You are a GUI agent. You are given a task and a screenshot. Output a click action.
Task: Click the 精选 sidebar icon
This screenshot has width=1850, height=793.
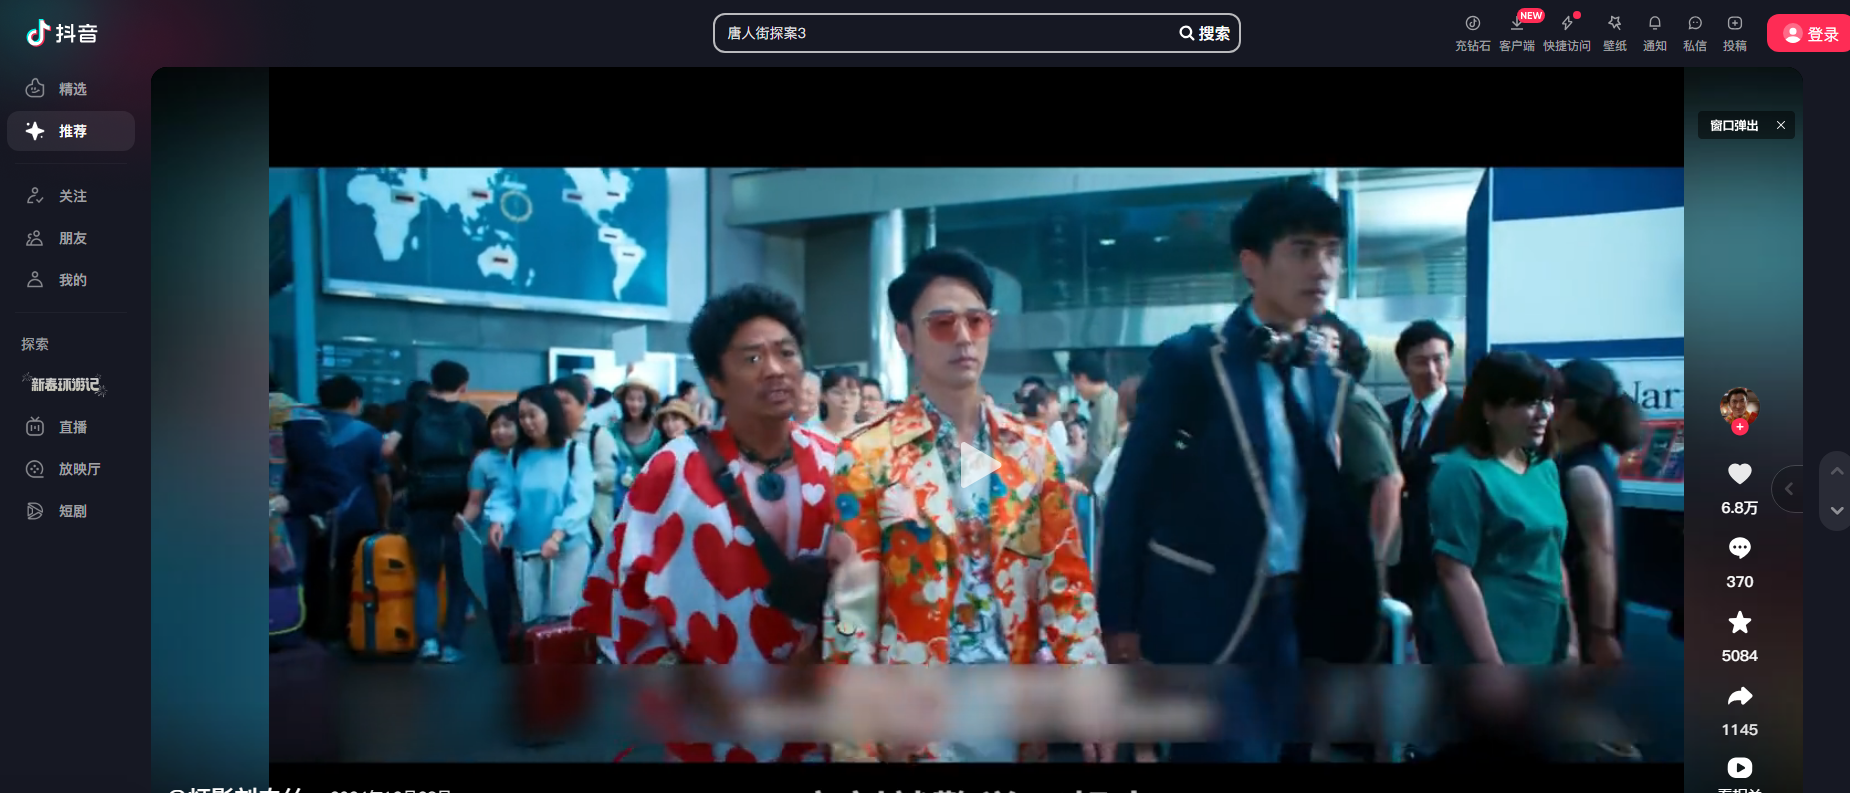tap(35, 88)
